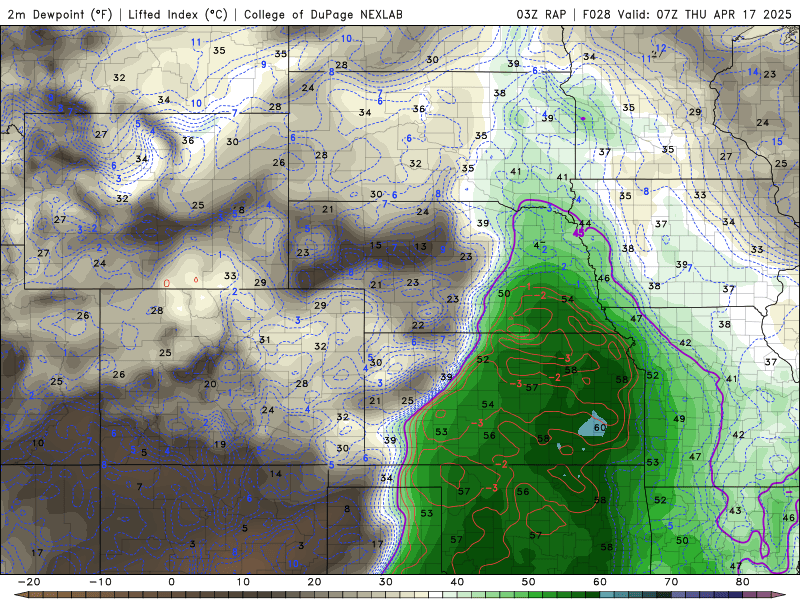
Task: Click the blue '14' lifted index label
Action: coord(753,72)
